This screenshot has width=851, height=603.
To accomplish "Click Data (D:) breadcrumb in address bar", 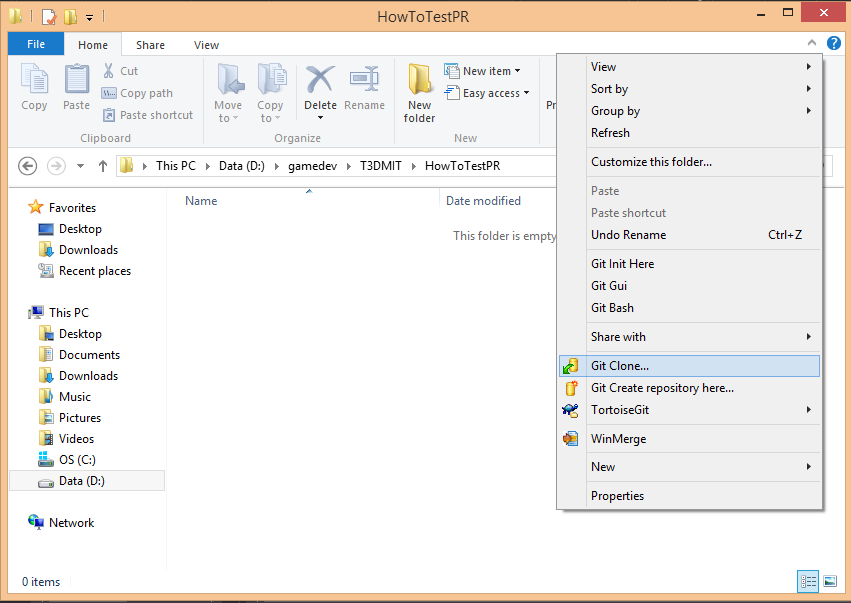I will (242, 166).
